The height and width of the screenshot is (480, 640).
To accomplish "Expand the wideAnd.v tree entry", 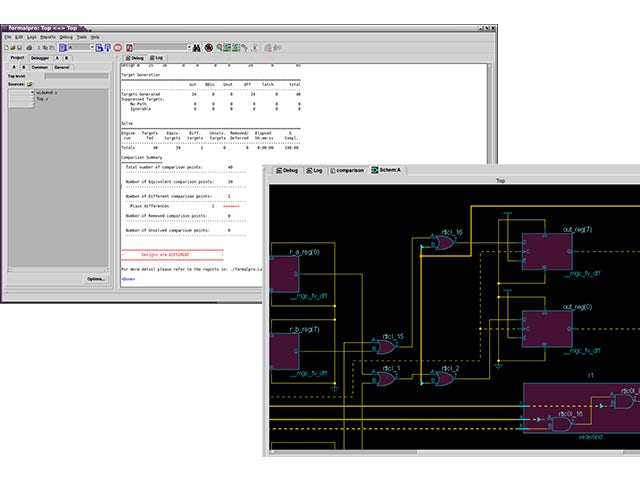I will coord(32,93).
